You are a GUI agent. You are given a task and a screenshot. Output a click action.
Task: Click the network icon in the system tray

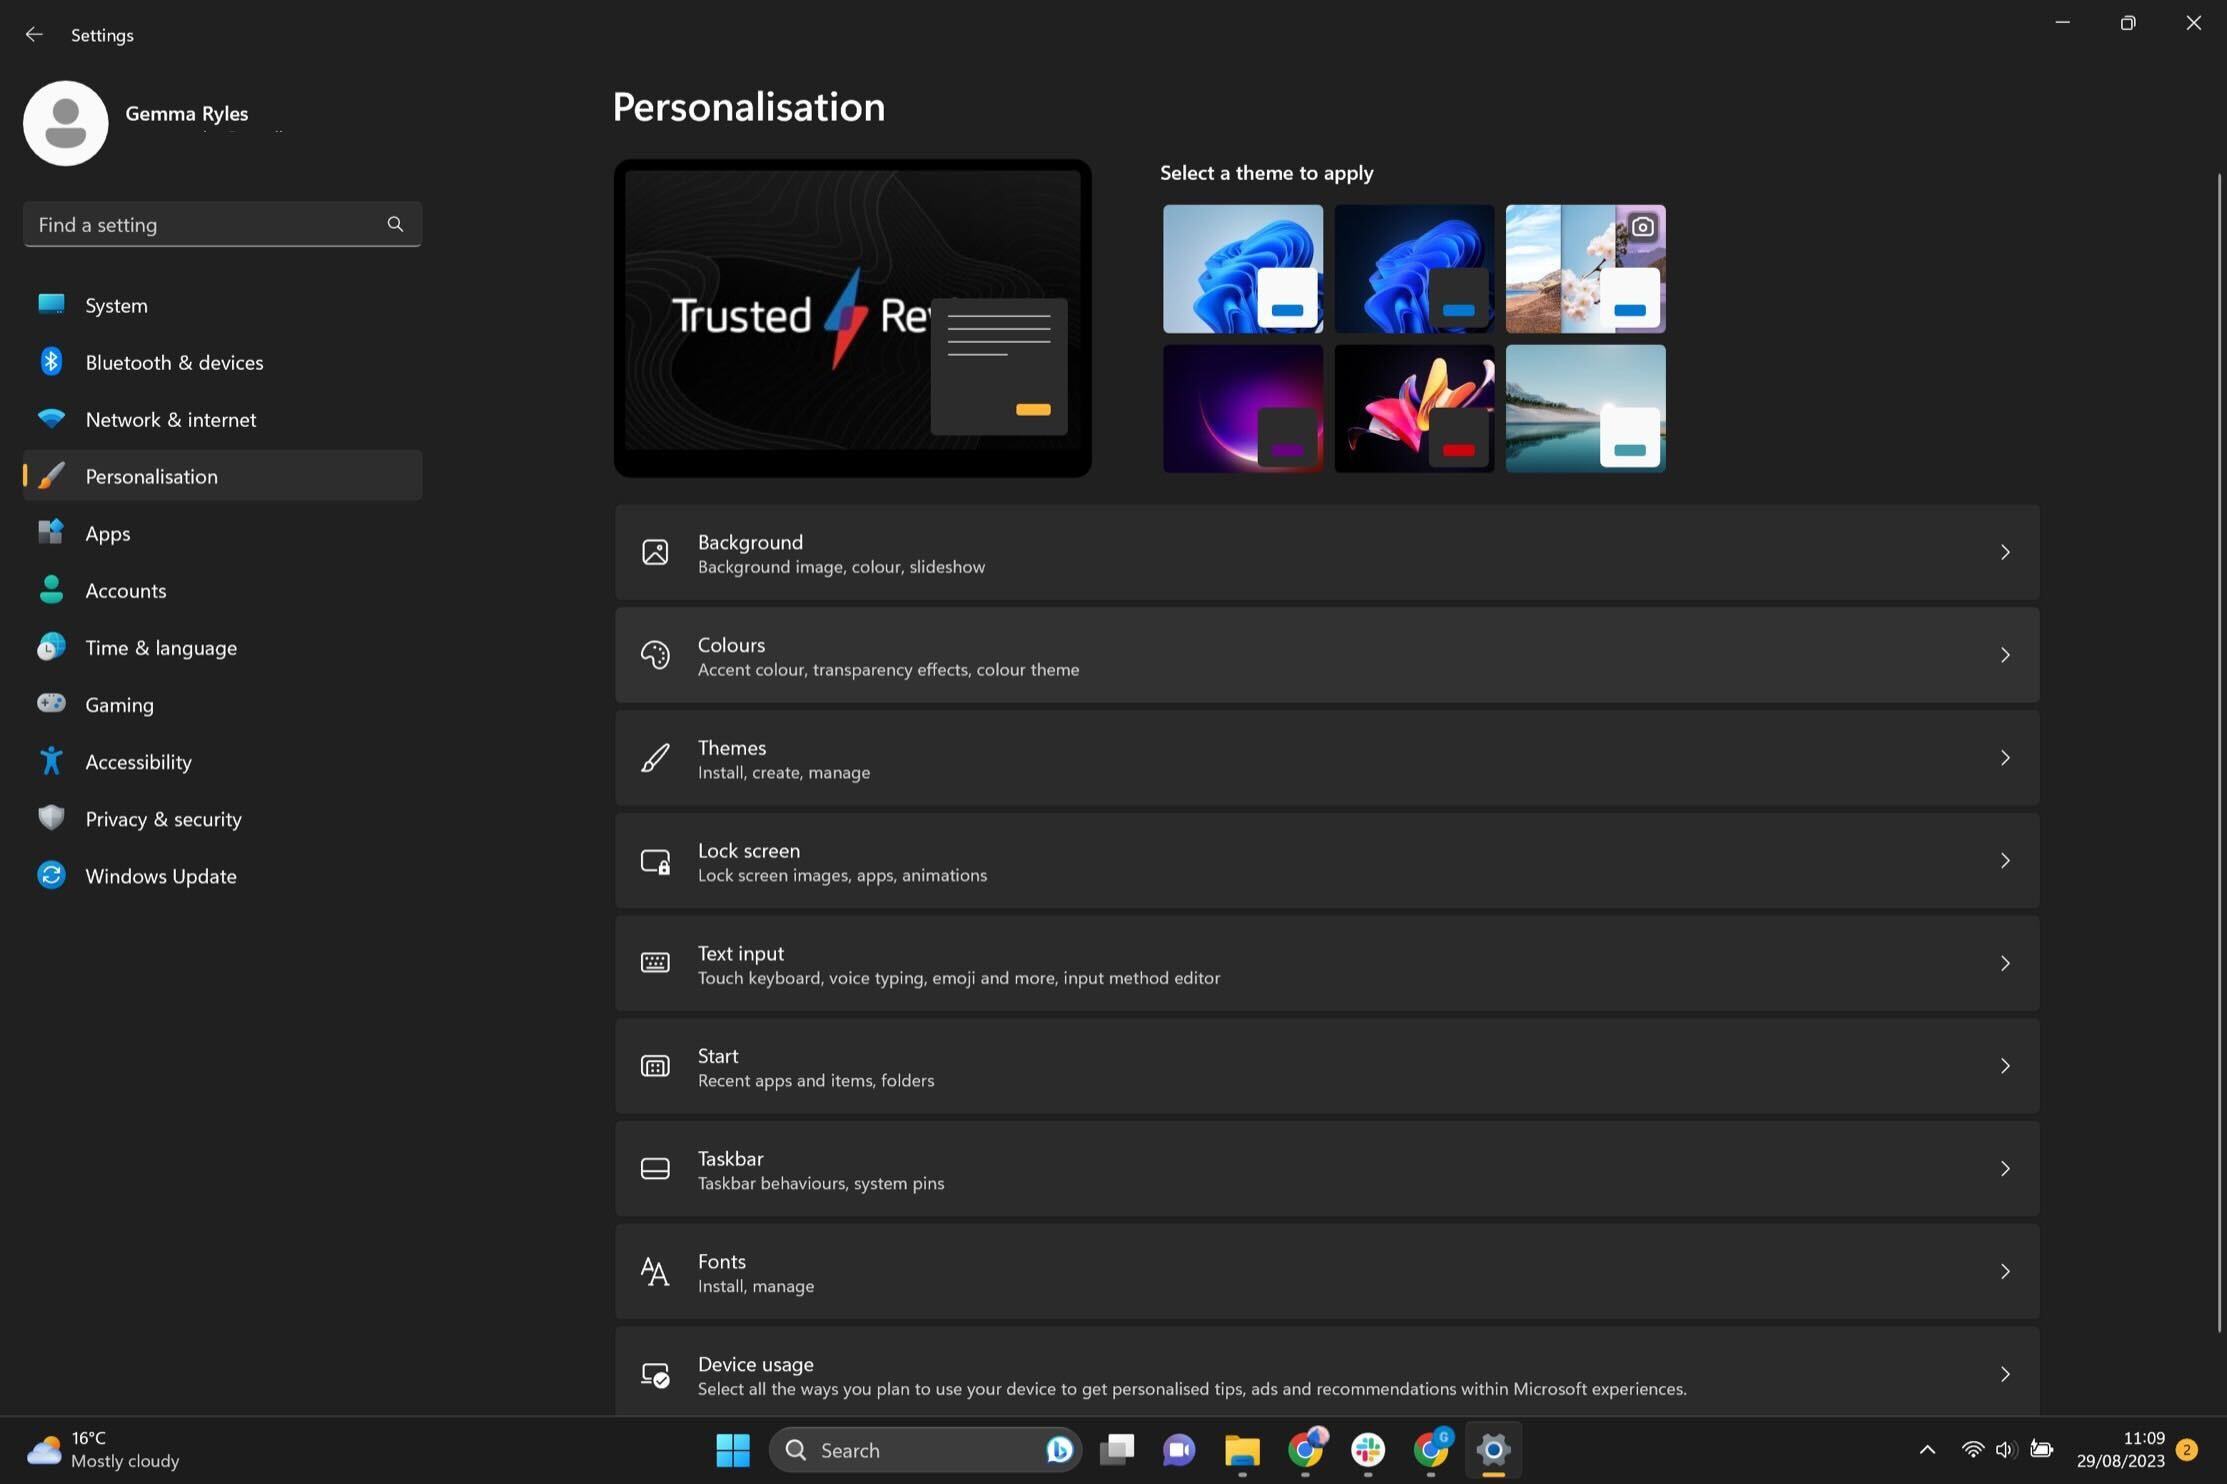[1971, 1449]
